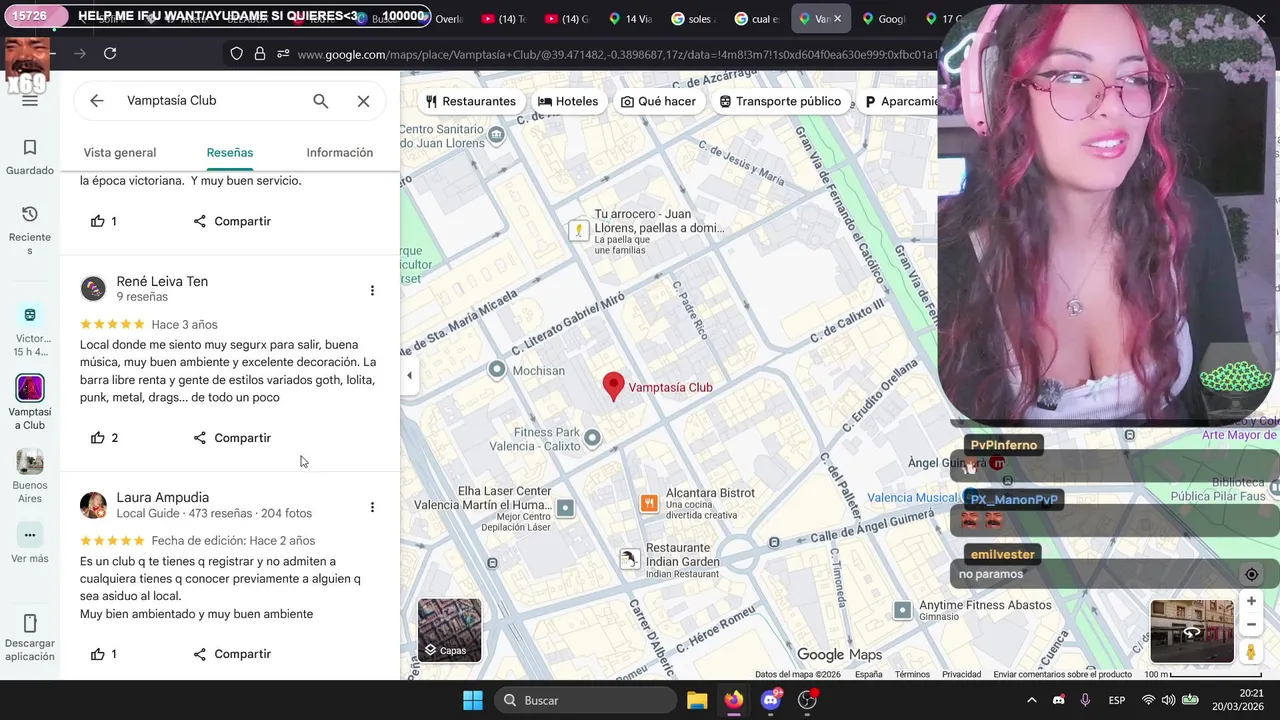Screen dimensions: 1280x720
Task: Open Términos link at map bottom
Action: [912, 675]
